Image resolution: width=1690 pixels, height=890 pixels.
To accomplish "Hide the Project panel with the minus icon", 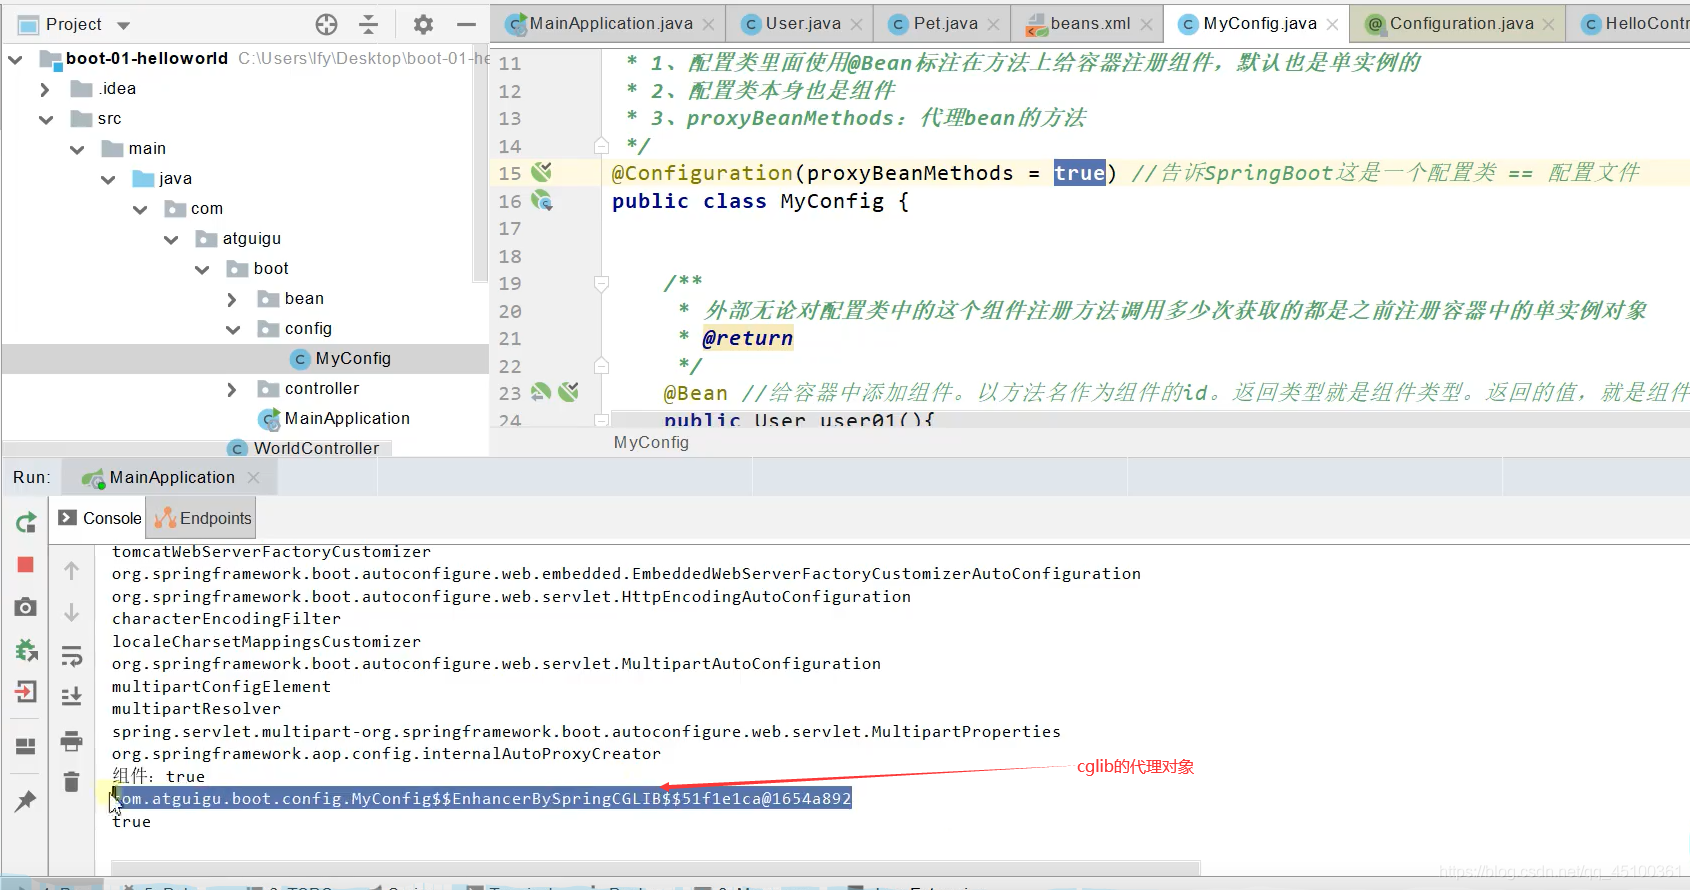I will tap(466, 24).
